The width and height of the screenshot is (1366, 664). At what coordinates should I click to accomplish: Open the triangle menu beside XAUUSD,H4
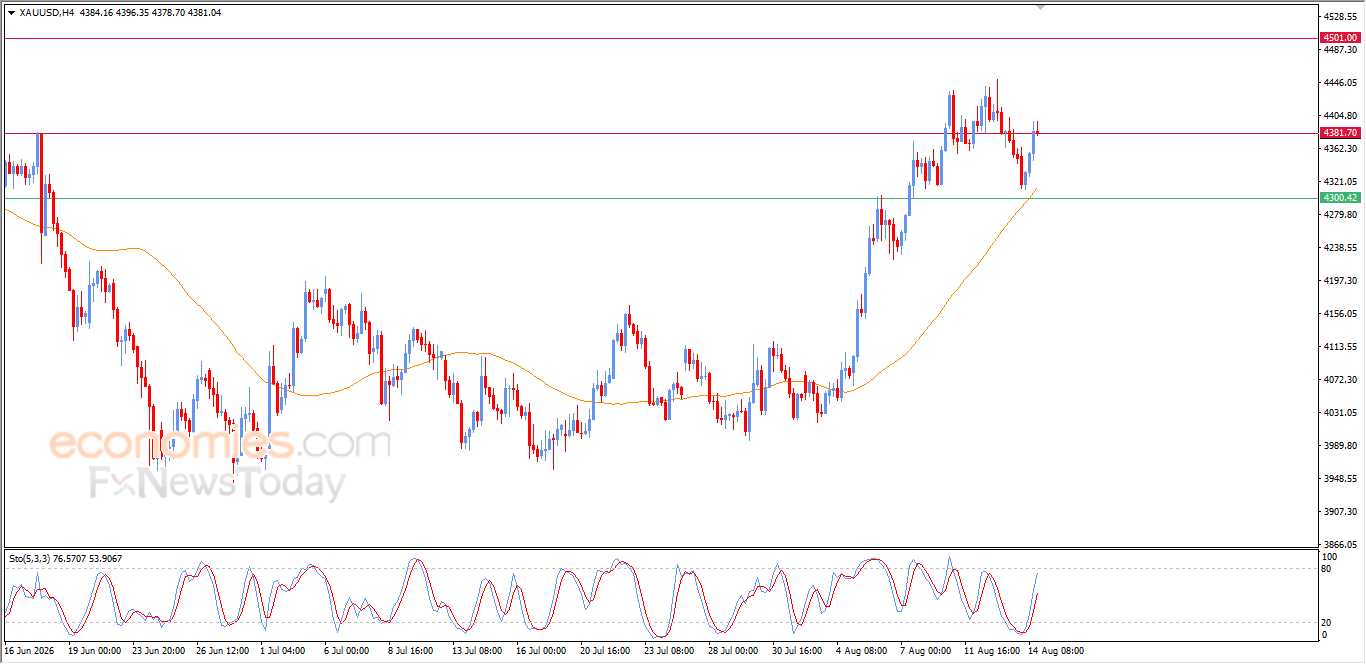pos(11,13)
